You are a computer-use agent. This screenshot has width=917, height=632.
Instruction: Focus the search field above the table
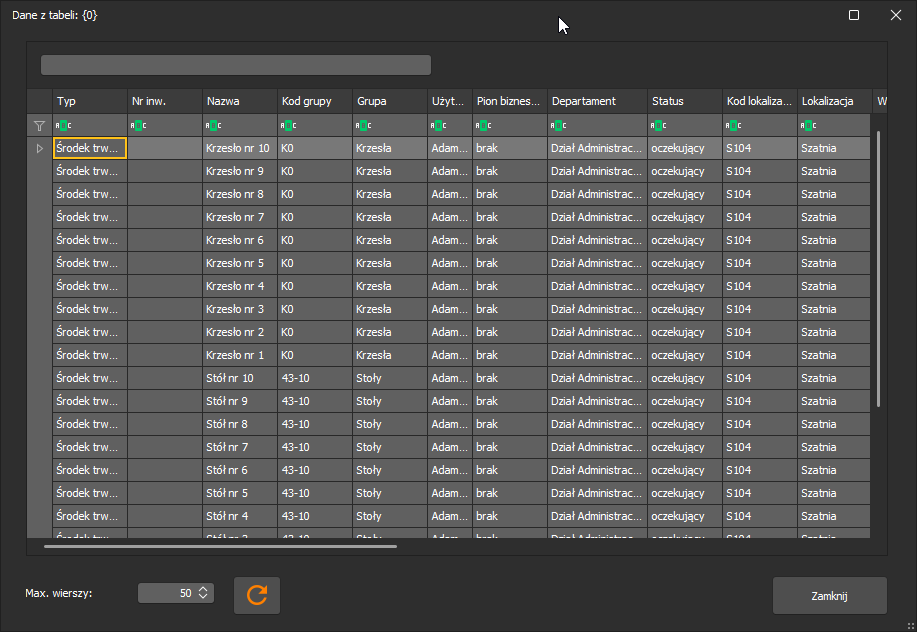point(236,65)
